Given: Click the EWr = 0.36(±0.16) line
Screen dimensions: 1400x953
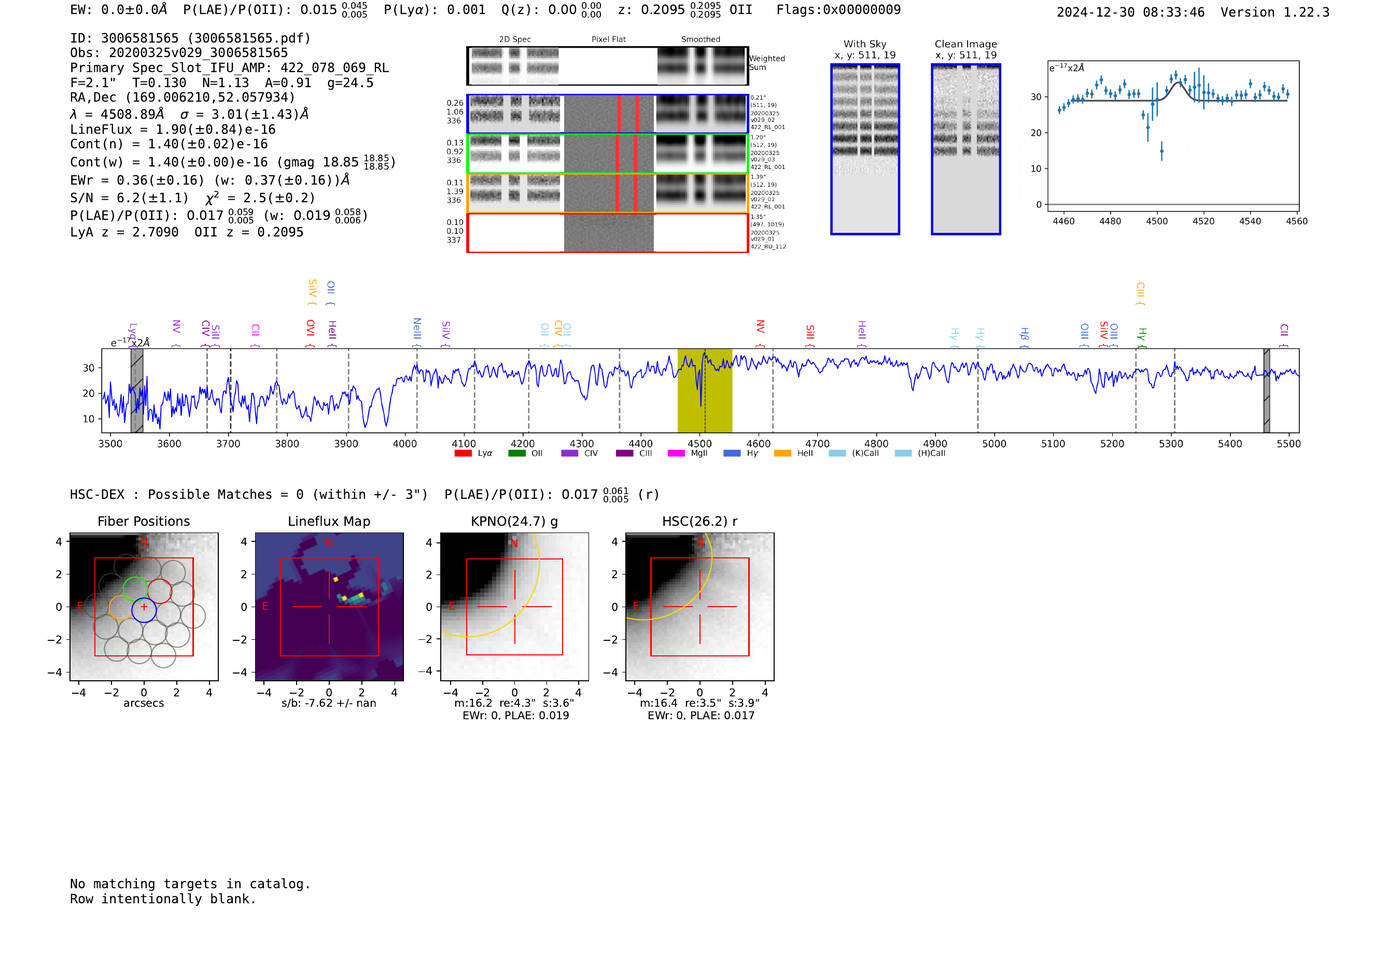Looking at the screenshot, I should coord(210,180).
